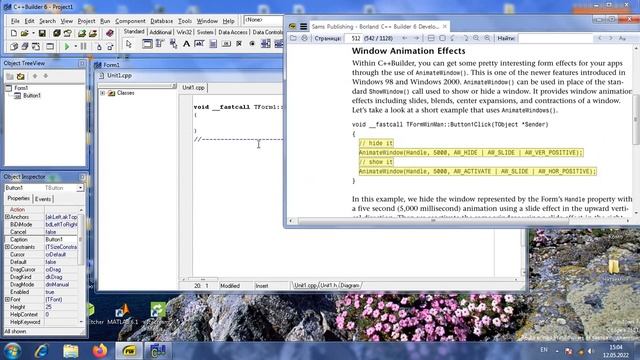Select the MainMenu component in palette
Viewport: 640px width, 360px height.
pos(160,44)
